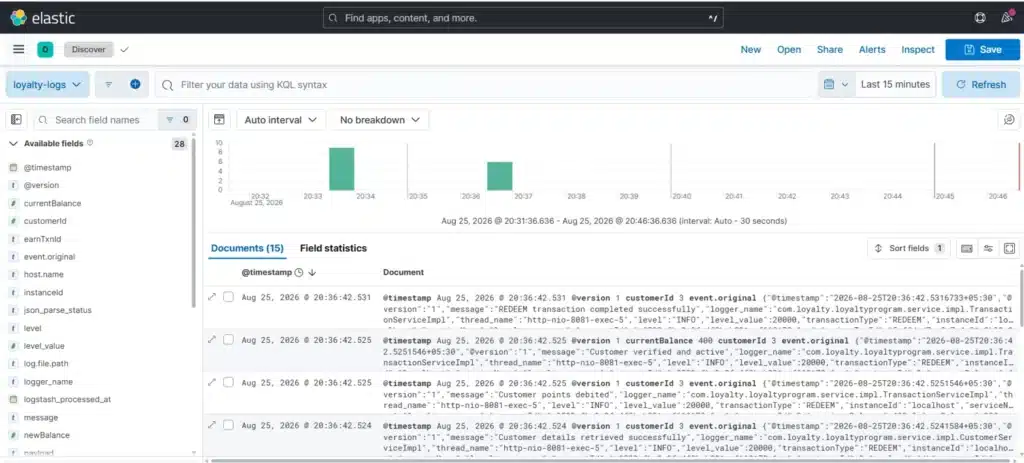Viewport: 1024px width, 463px height.
Task: Expand the 20:36:42.524 document row
Action: [x=212, y=425]
